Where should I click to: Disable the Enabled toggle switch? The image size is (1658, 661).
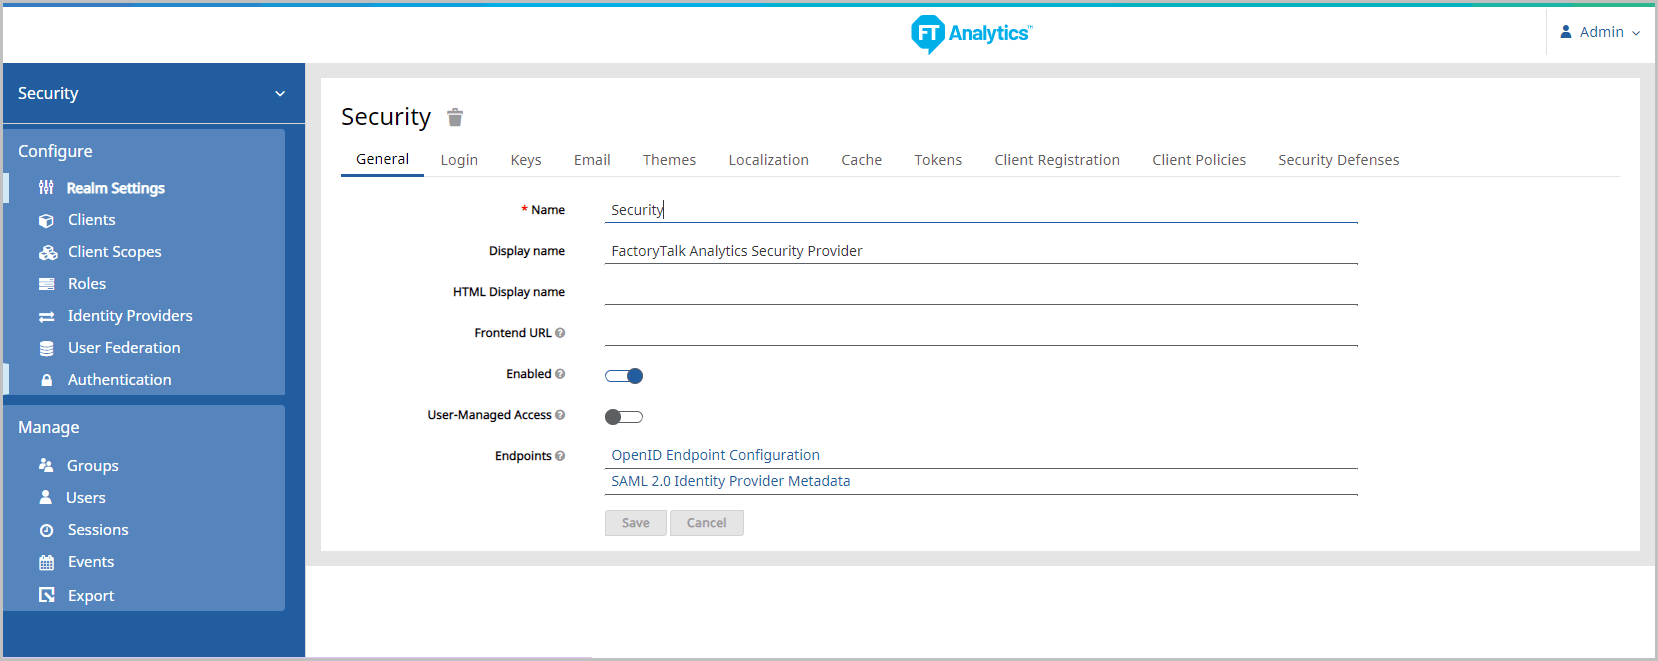pos(624,376)
